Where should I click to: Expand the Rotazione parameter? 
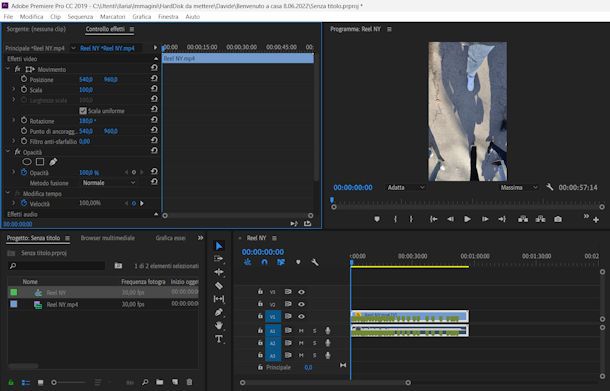(14, 121)
